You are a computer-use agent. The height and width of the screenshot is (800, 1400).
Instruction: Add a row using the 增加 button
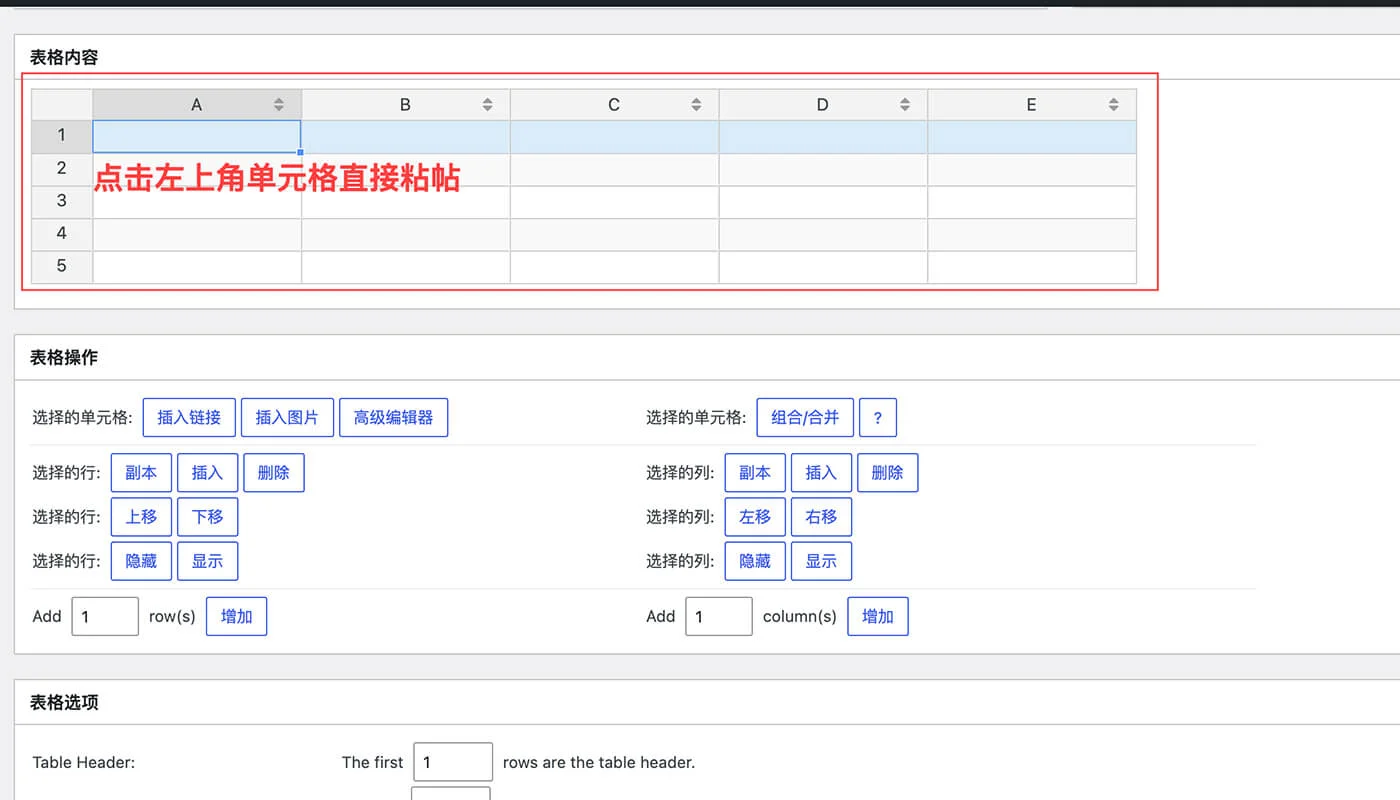pyautogui.click(x=236, y=616)
